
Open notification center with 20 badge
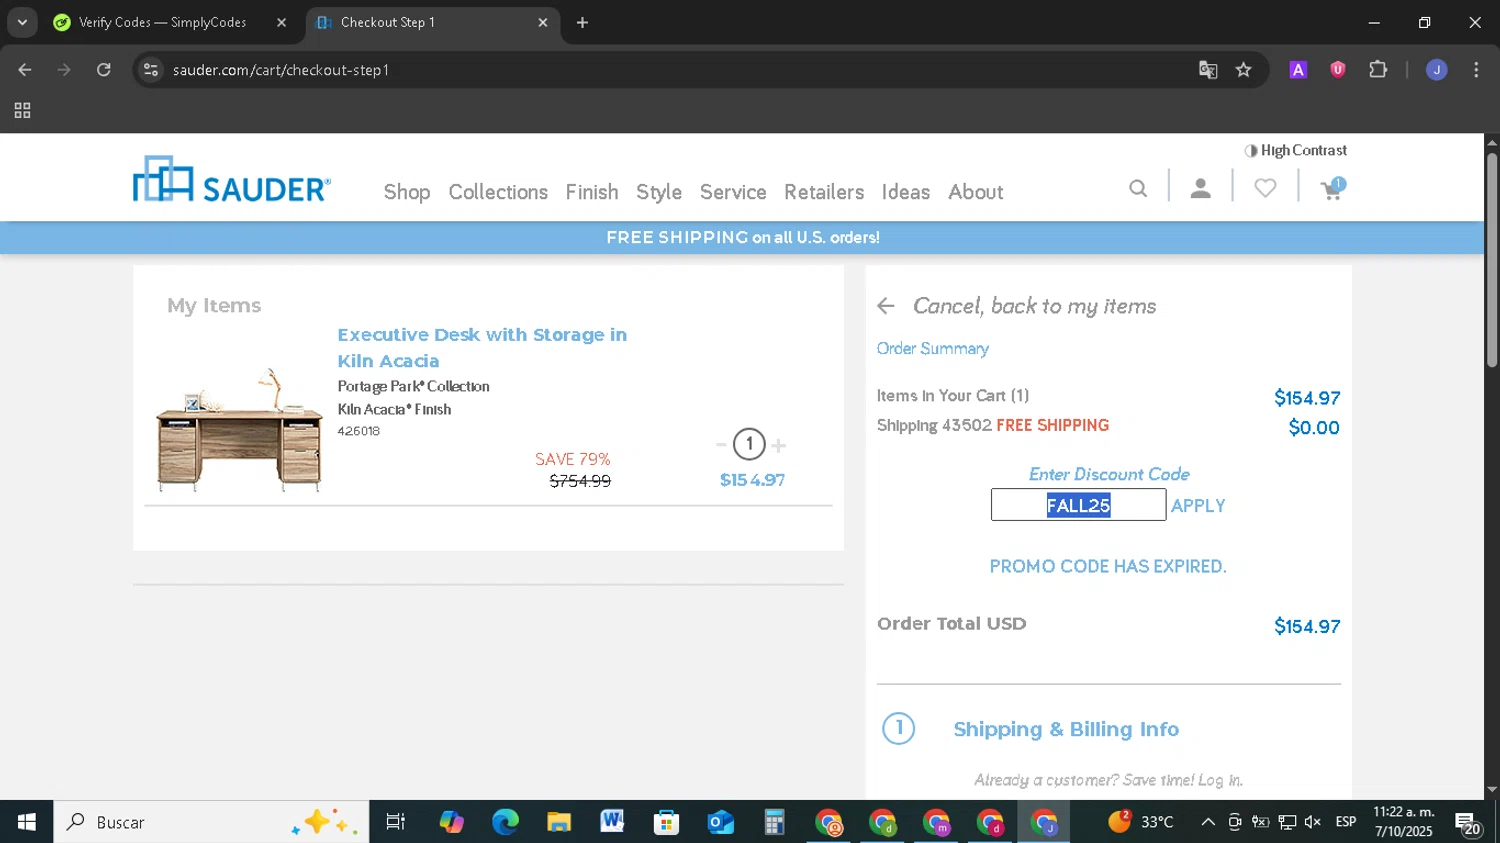click(1468, 824)
